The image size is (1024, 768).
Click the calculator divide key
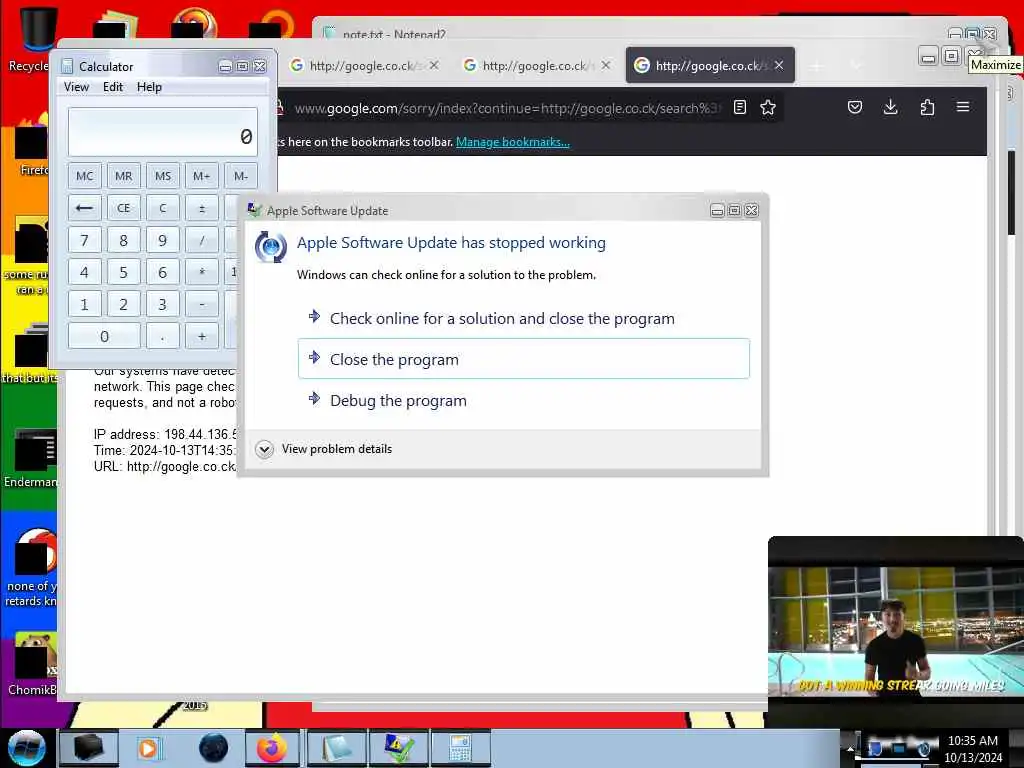pyautogui.click(x=202, y=240)
